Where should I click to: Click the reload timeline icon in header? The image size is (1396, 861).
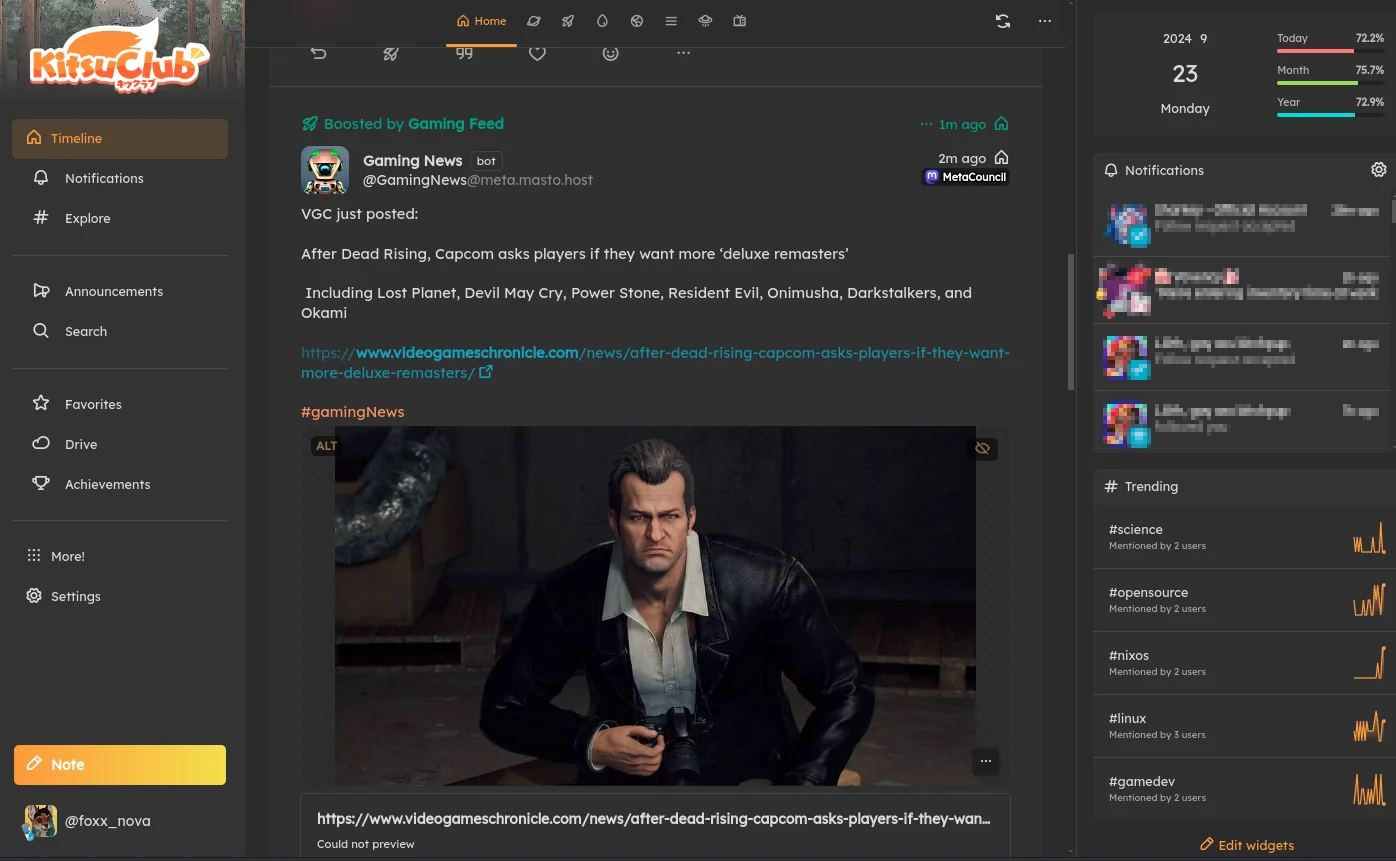1003,21
